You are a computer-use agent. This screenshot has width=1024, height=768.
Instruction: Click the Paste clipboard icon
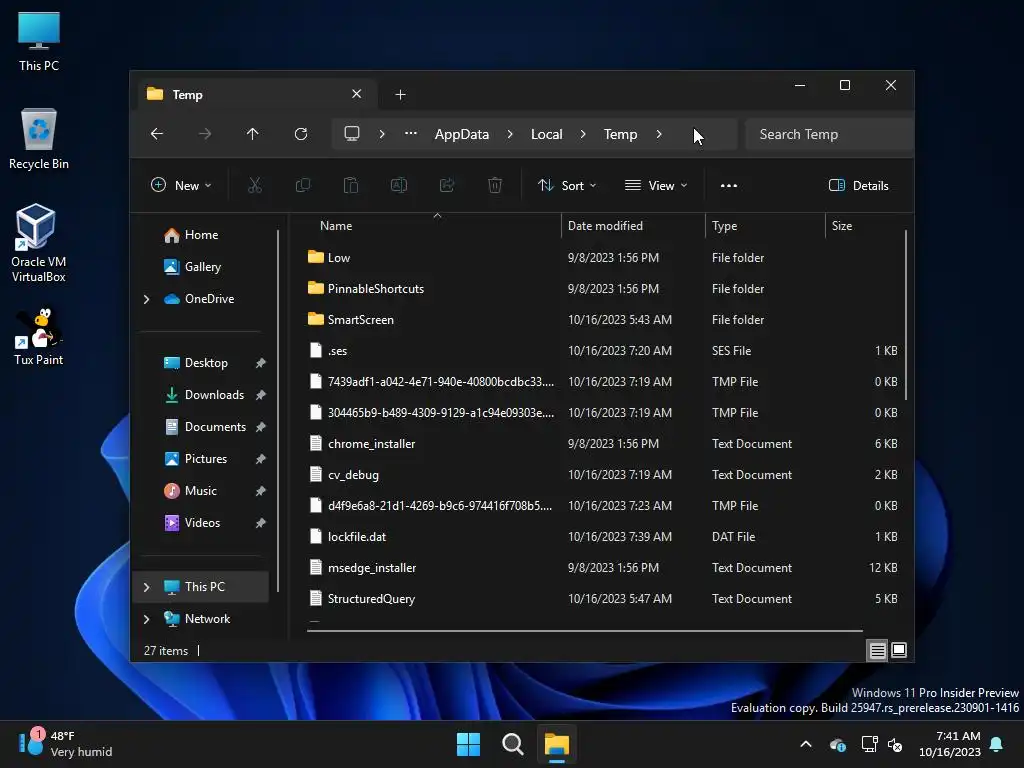coord(351,185)
